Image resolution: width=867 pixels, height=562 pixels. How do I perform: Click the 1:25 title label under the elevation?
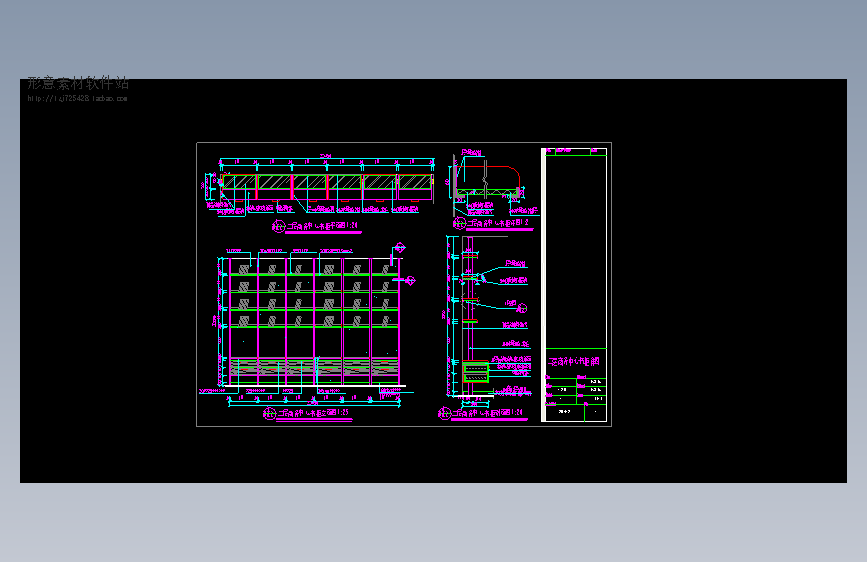point(306,413)
